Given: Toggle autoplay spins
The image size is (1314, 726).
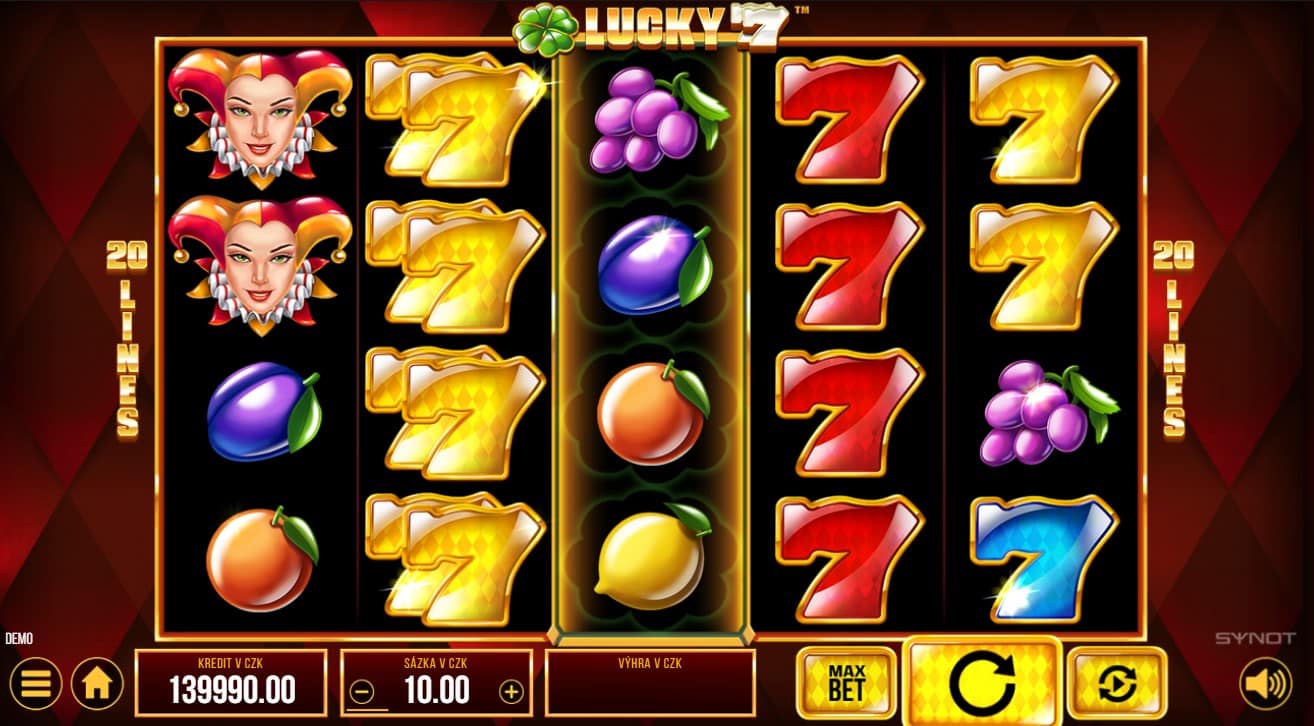Looking at the screenshot, I should (x=1117, y=683).
